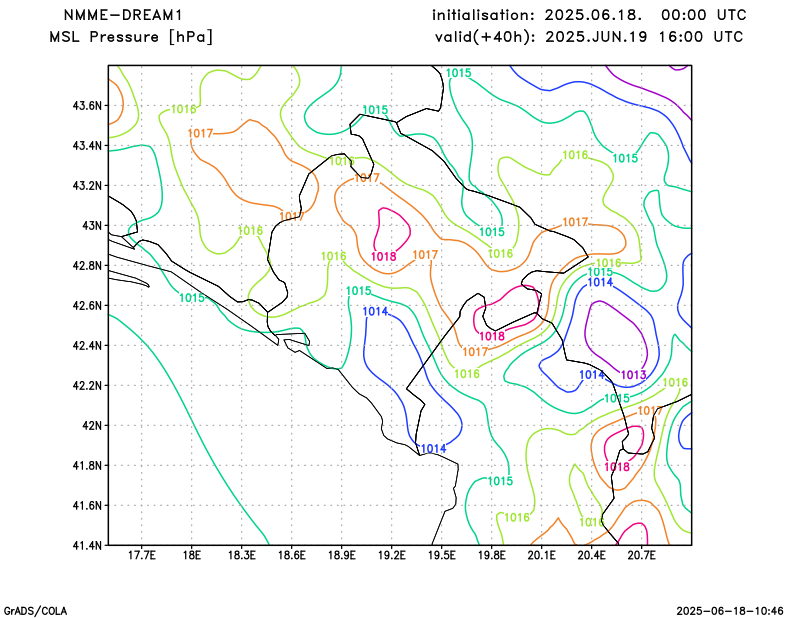Click the 41.8N latitude label
The width and height of the screenshot is (800, 618).
point(87,465)
